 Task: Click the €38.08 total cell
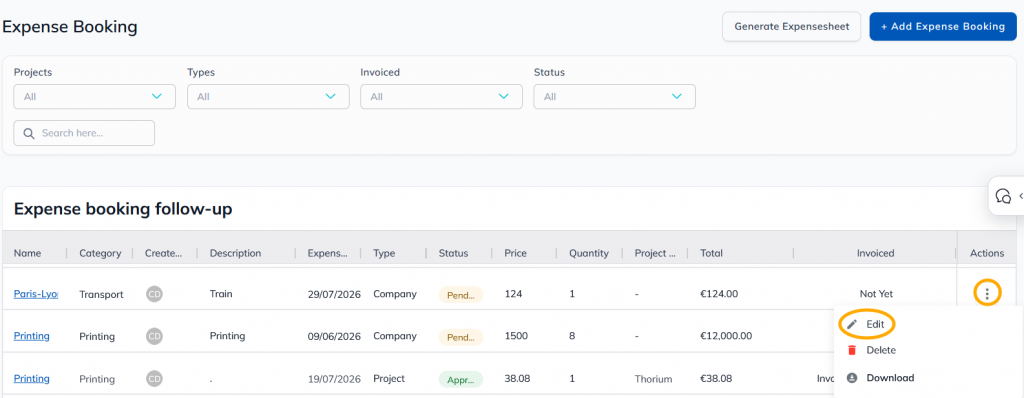[716, 378]
